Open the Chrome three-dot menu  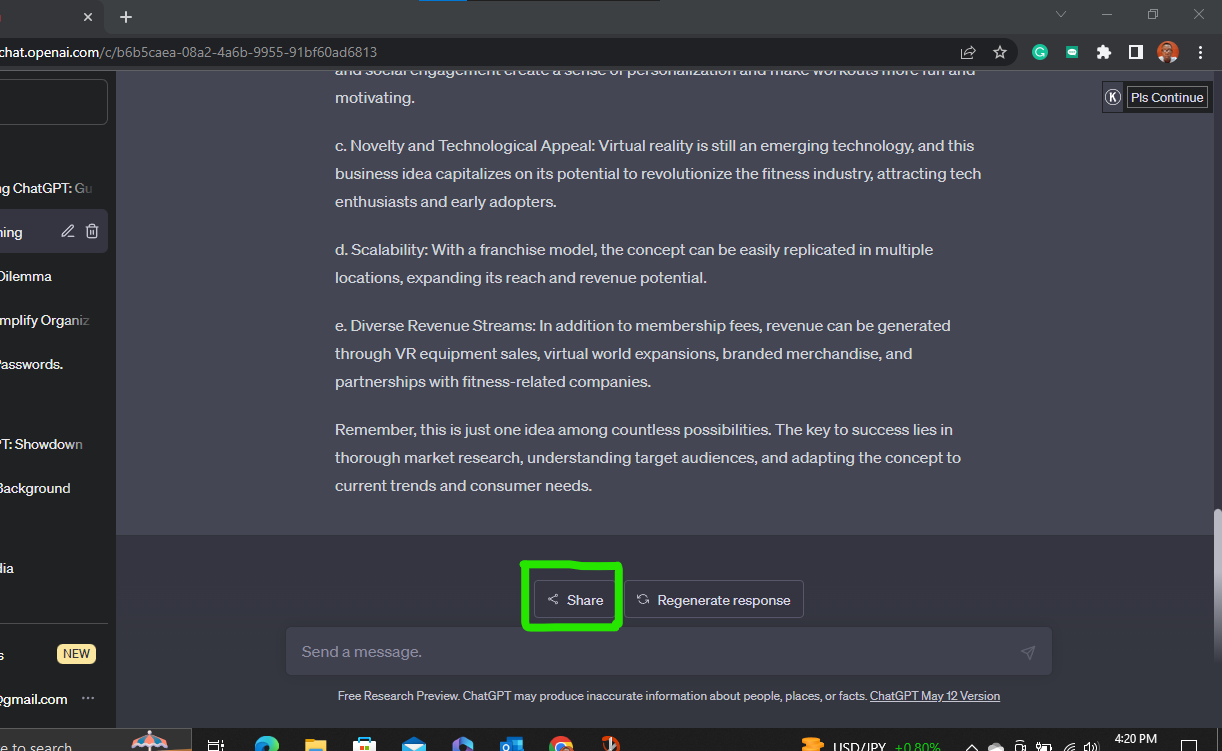point(1200,51)
